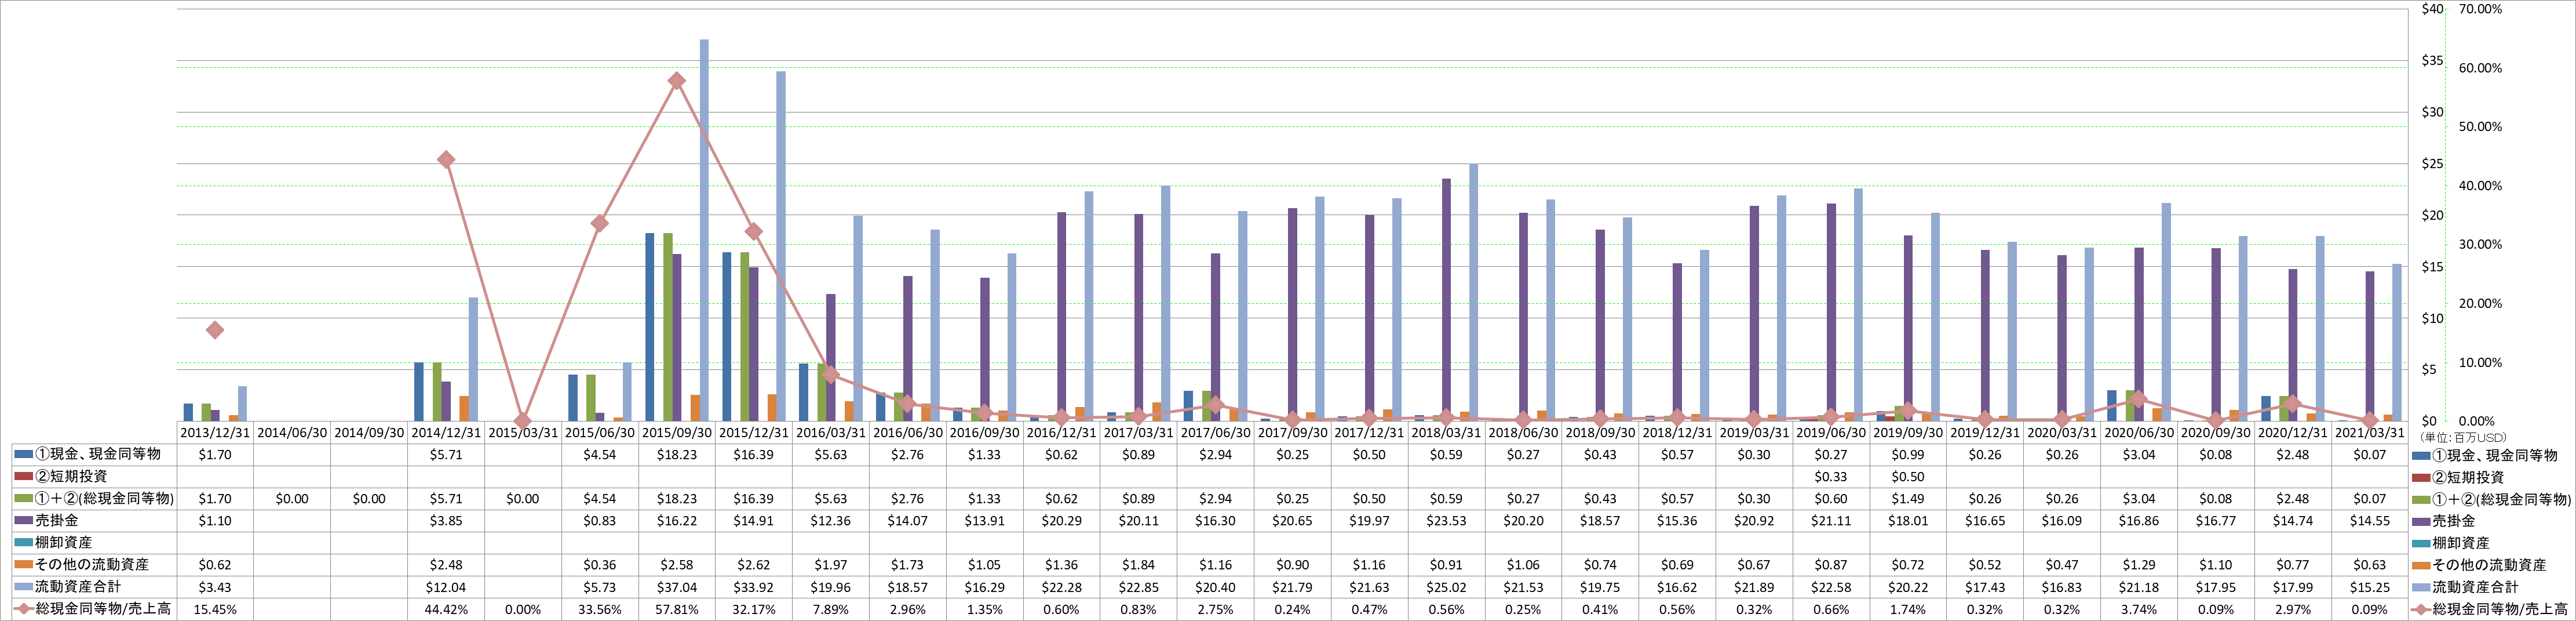Select the 15.45% ratio cell

pyautogui.click(x=215, y=609)
